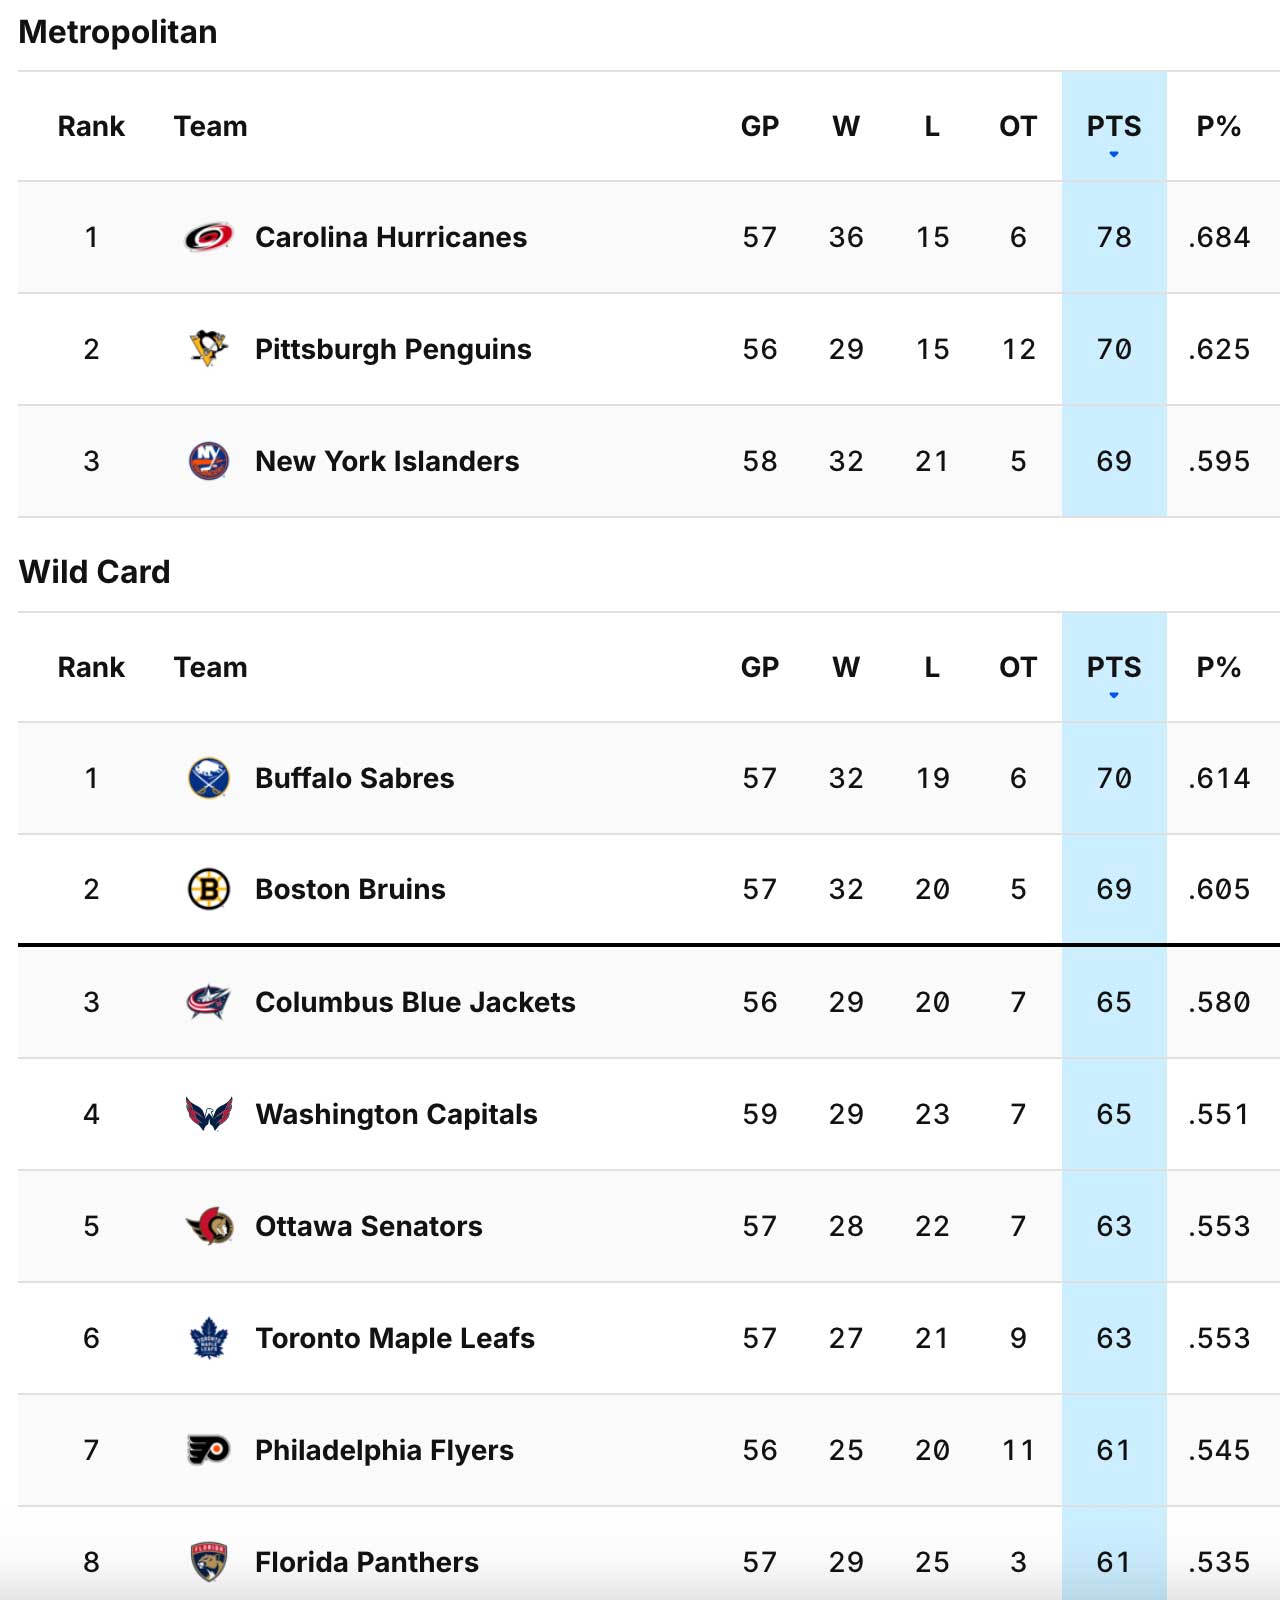Image resolution: width=1280 pixels, height=1600 pixels.
Task: Click the Toronto Maple Leafs logo
Action: point(209,1338)
